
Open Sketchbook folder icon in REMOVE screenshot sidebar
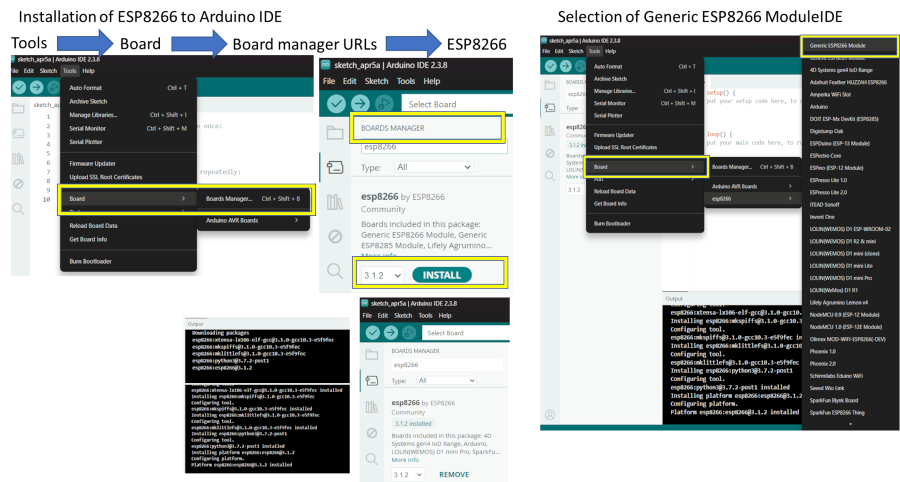[372, 355]
